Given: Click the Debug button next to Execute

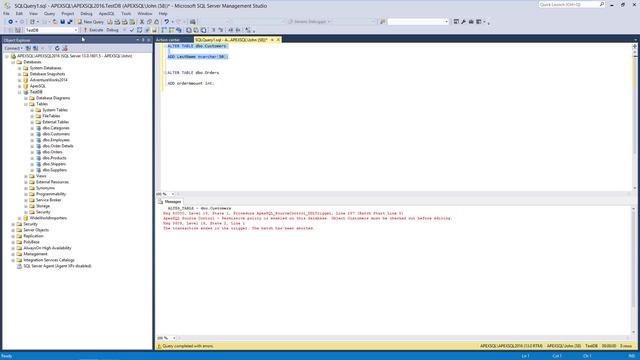Looking at the screenshot, I should [x=112, y=30].
